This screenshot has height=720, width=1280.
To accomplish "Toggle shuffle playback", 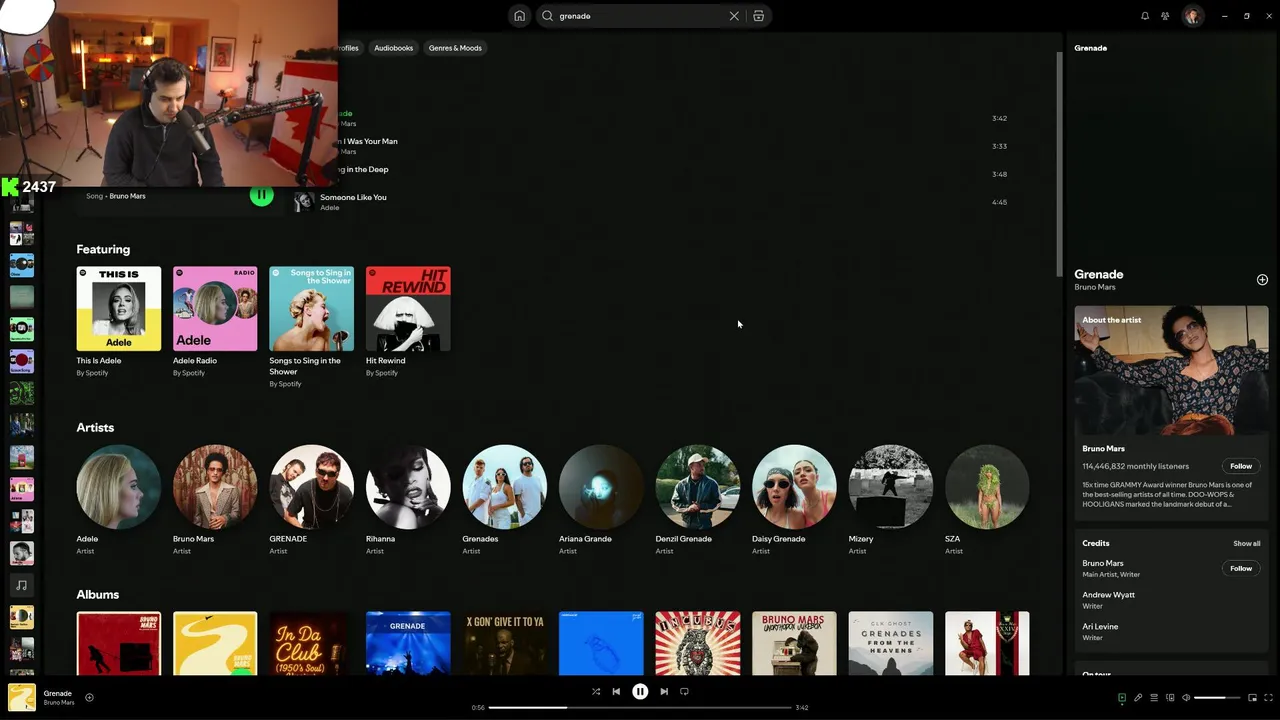I will click(x=596, y=691).
